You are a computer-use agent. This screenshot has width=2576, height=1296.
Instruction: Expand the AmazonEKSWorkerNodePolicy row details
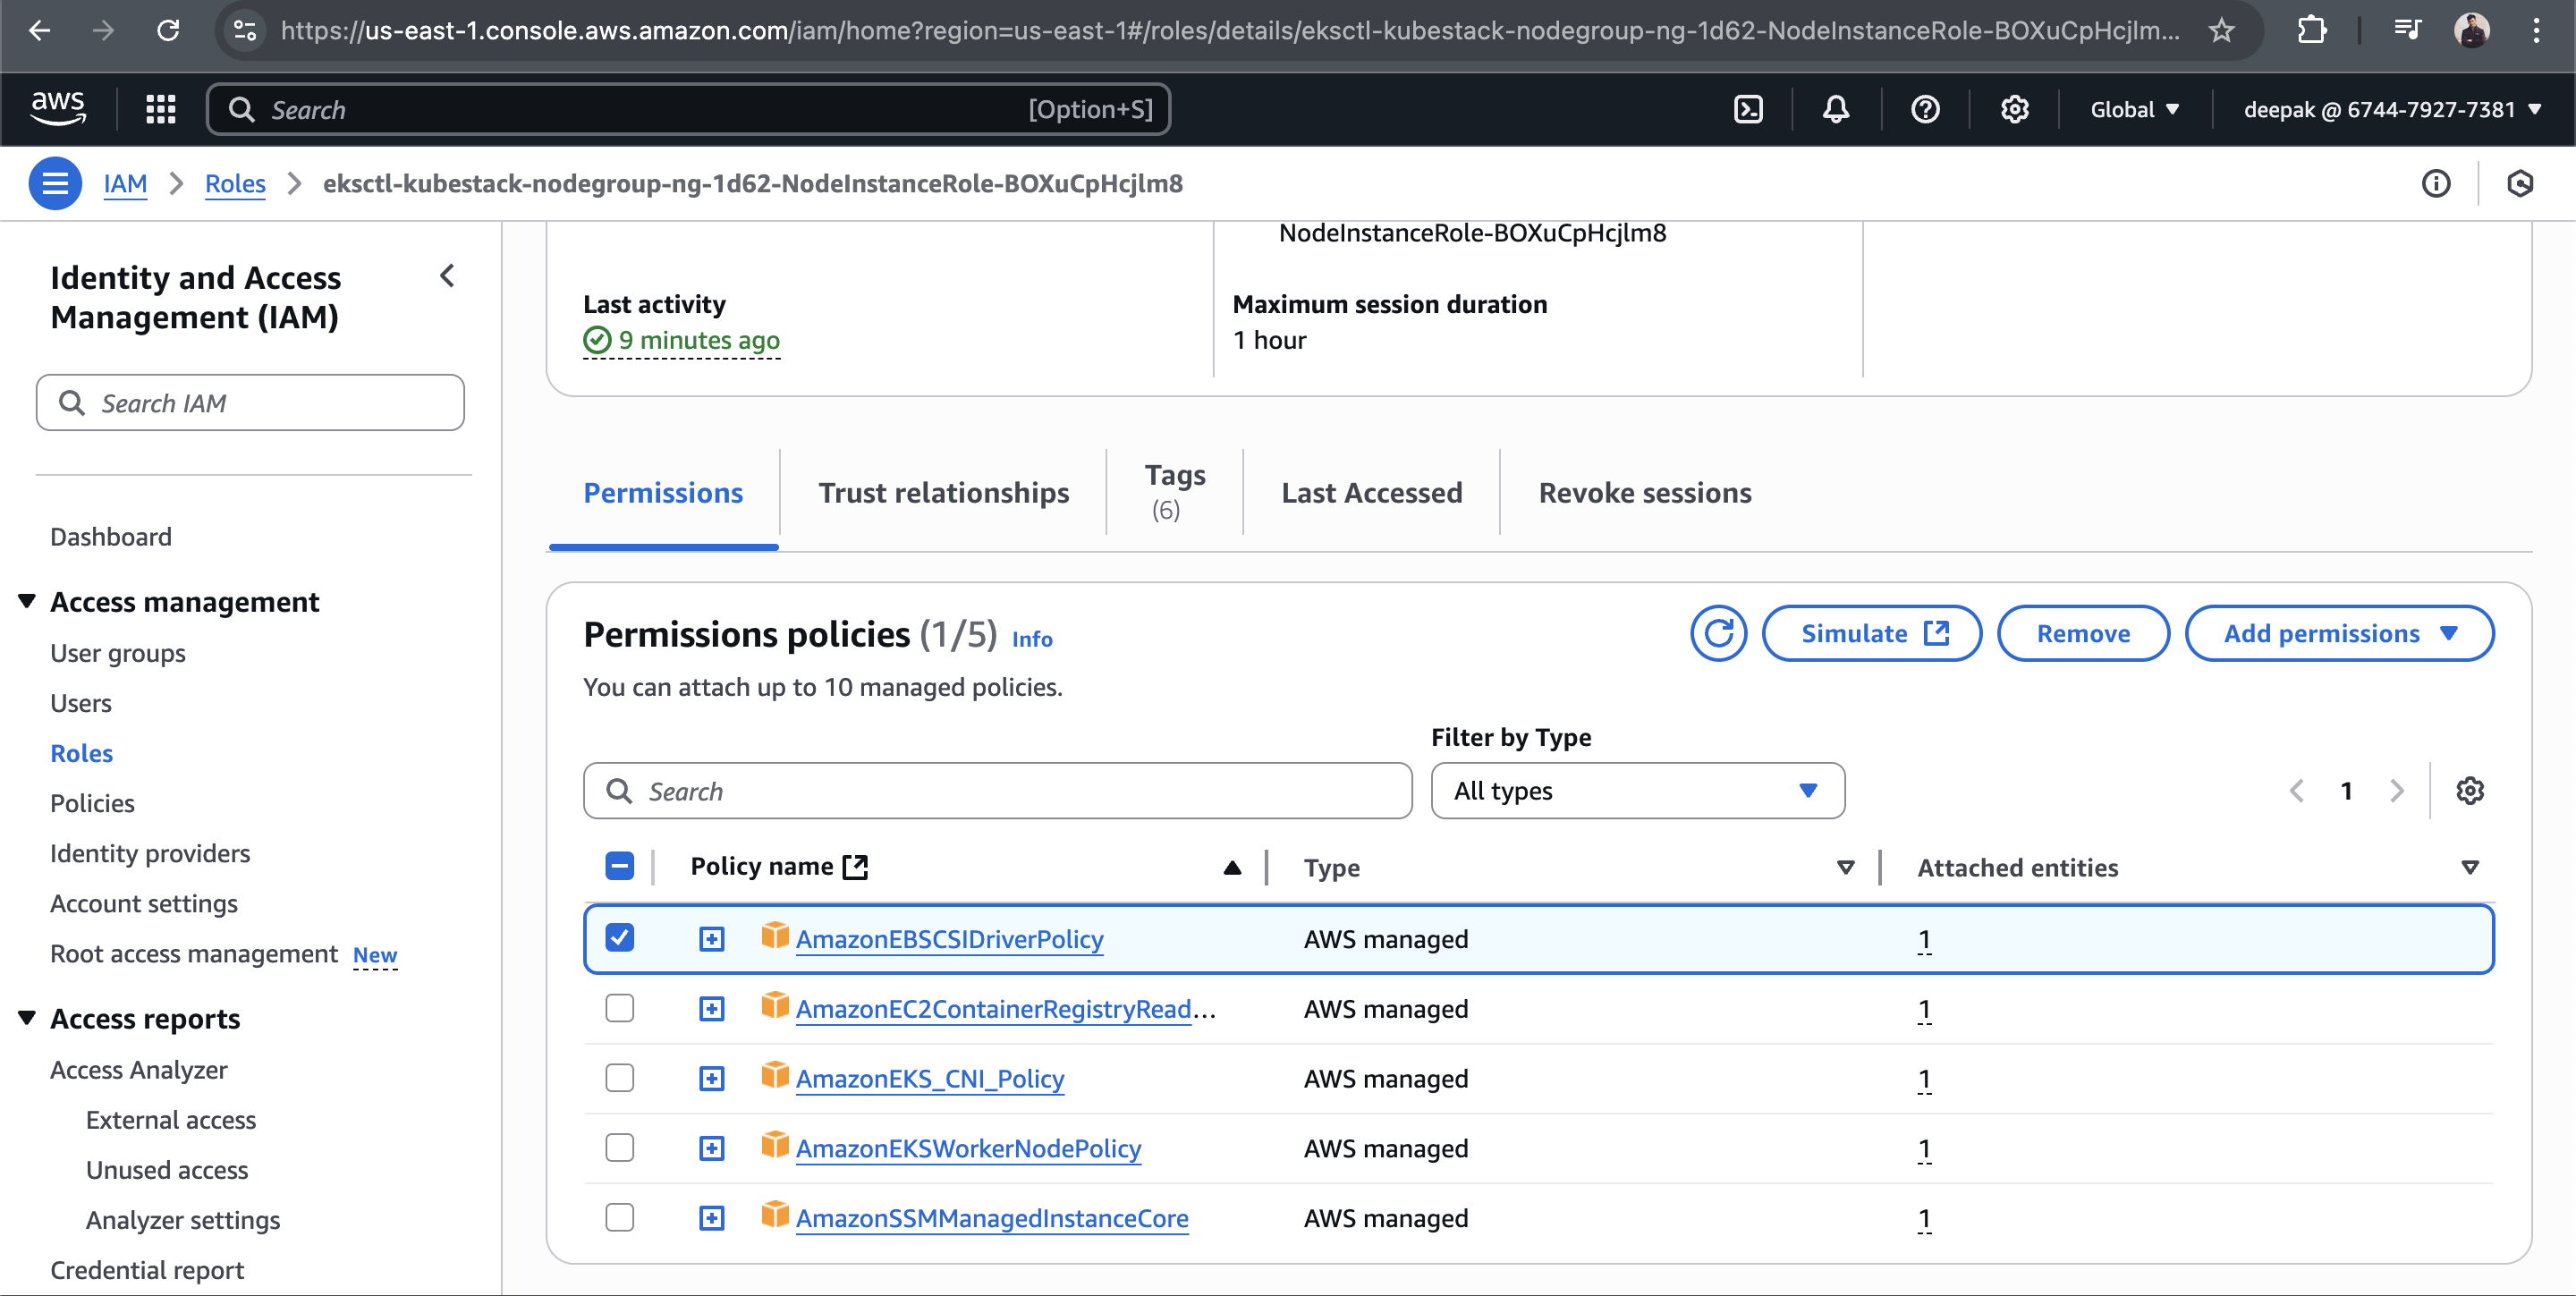(x=711, y=1149)
